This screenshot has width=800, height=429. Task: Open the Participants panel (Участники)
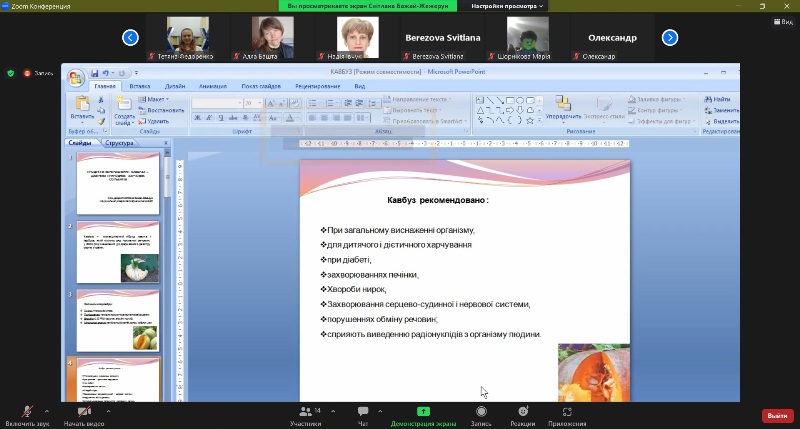click(x=305, y=412)
